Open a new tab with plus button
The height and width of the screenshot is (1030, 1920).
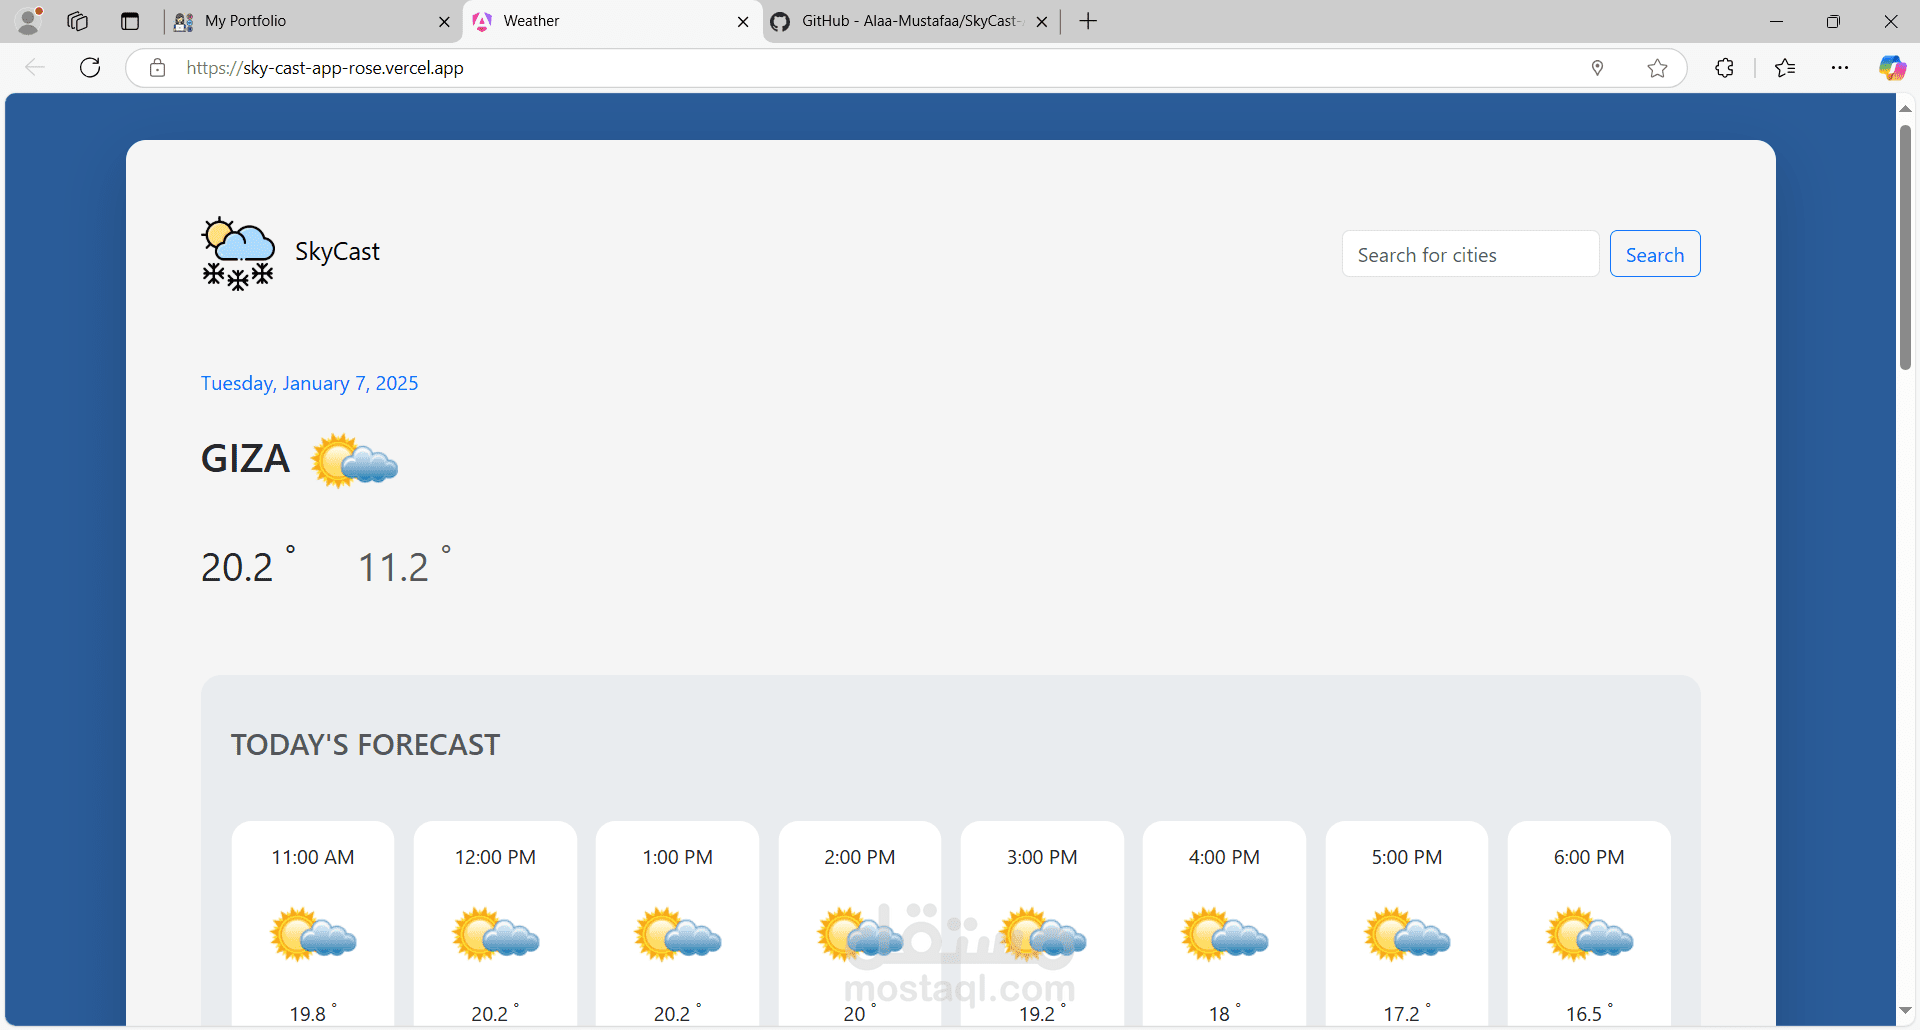[x=1088, y=21]
